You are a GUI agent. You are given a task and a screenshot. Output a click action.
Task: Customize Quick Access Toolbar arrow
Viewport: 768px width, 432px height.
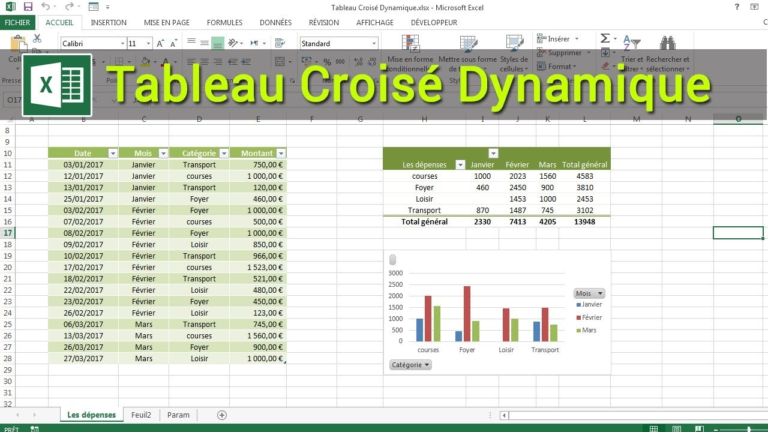tap(108, 7)
